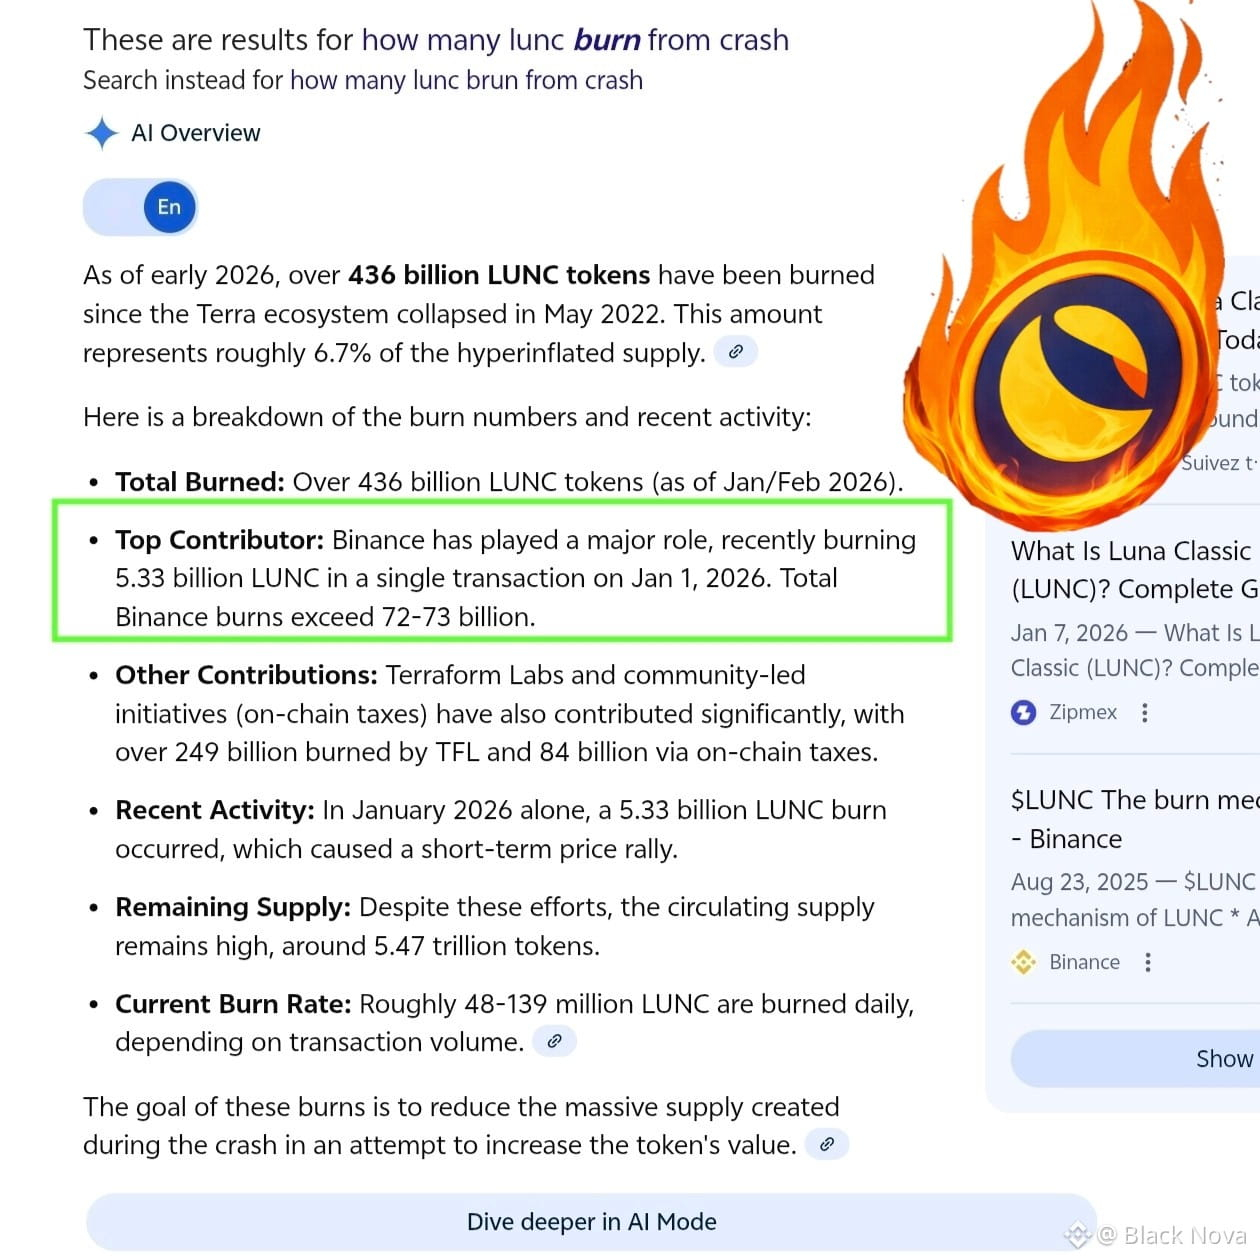Open the three-dot menu beside Zipmex
The height and width of the screenshot is (1260, 1260).
point(1144,712)
